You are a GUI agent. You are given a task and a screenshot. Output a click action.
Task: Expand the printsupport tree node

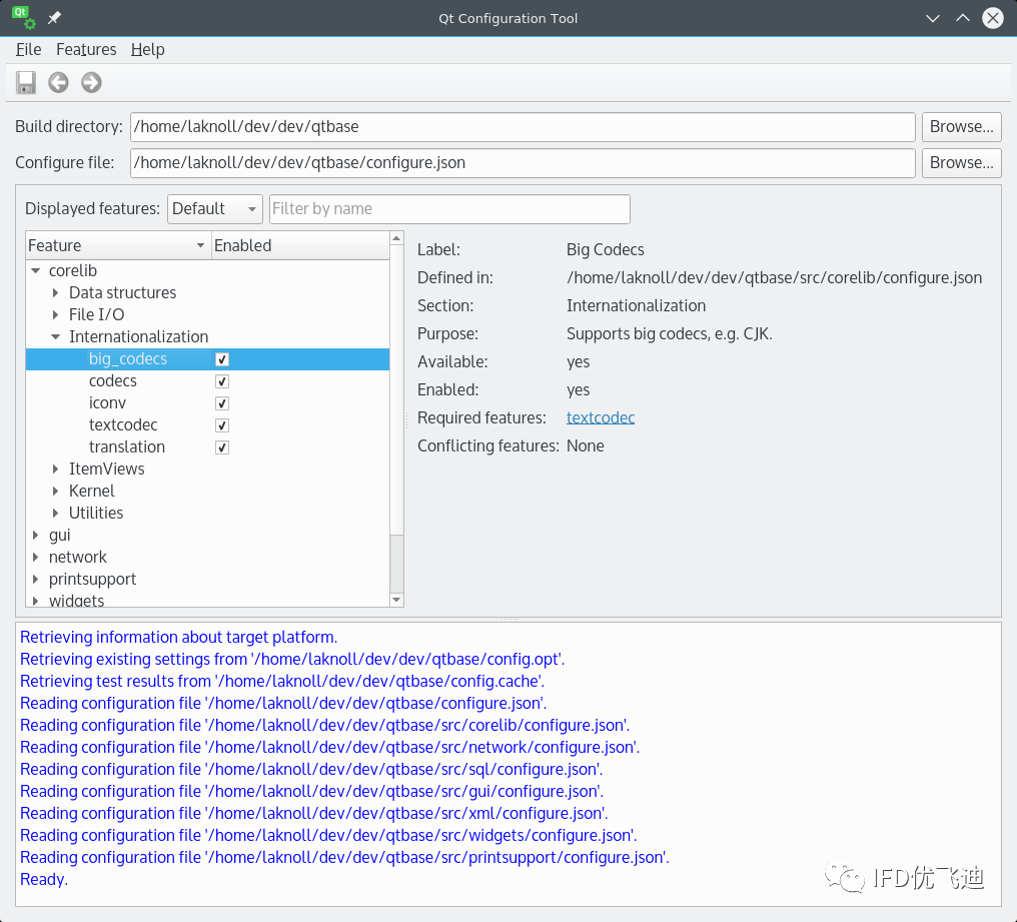[x=36, y=579]
